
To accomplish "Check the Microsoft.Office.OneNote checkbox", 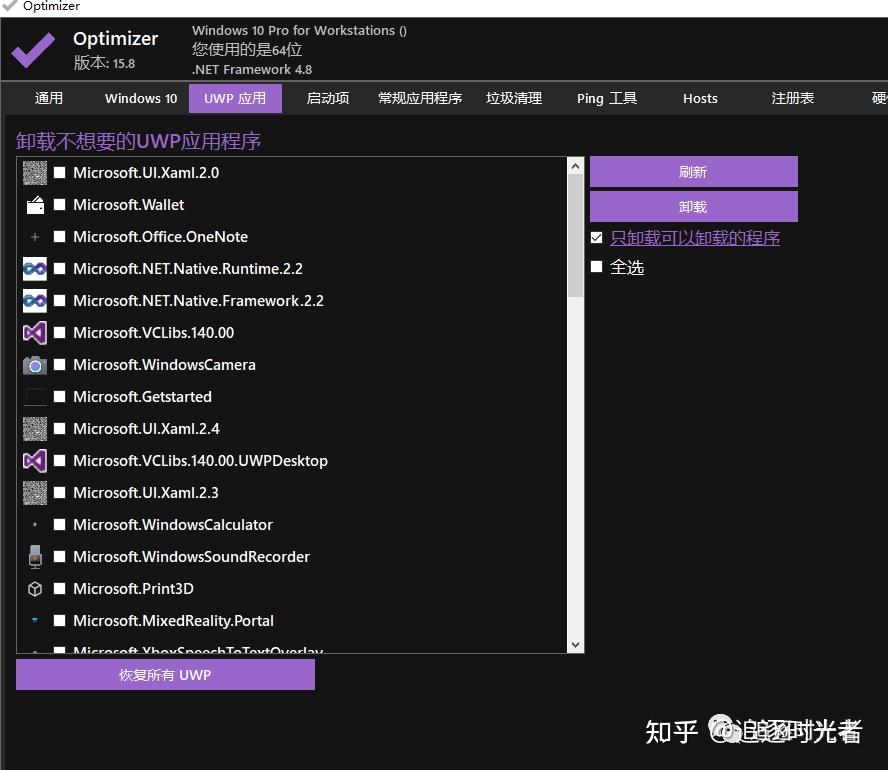I will (x=59, y=237).
